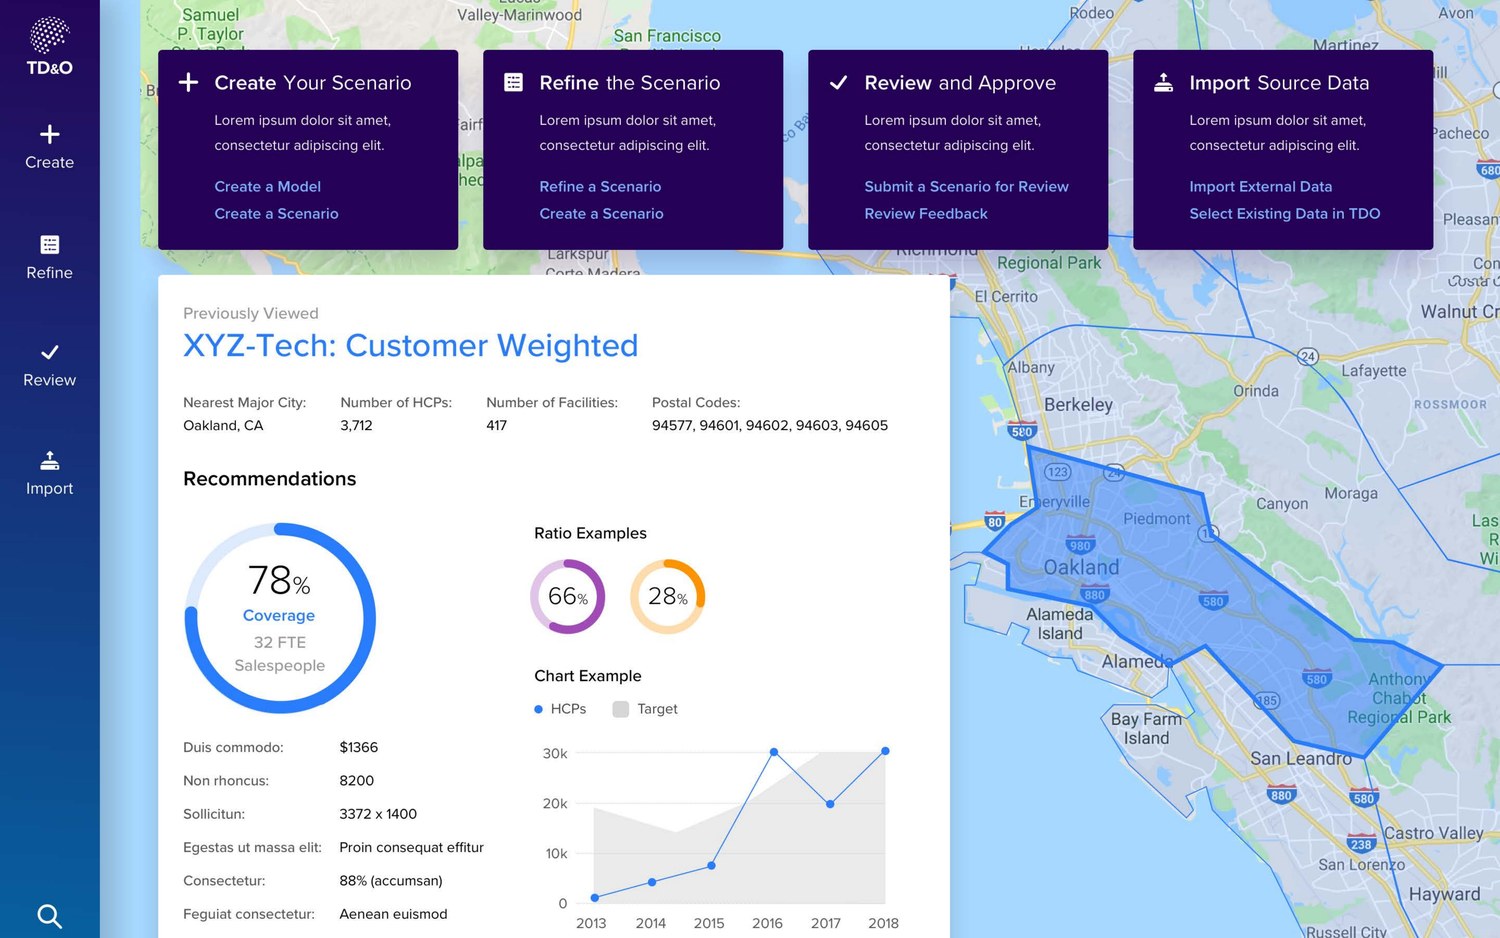
Task: Click the 2013 data point on chart
Action: point(595,898)
